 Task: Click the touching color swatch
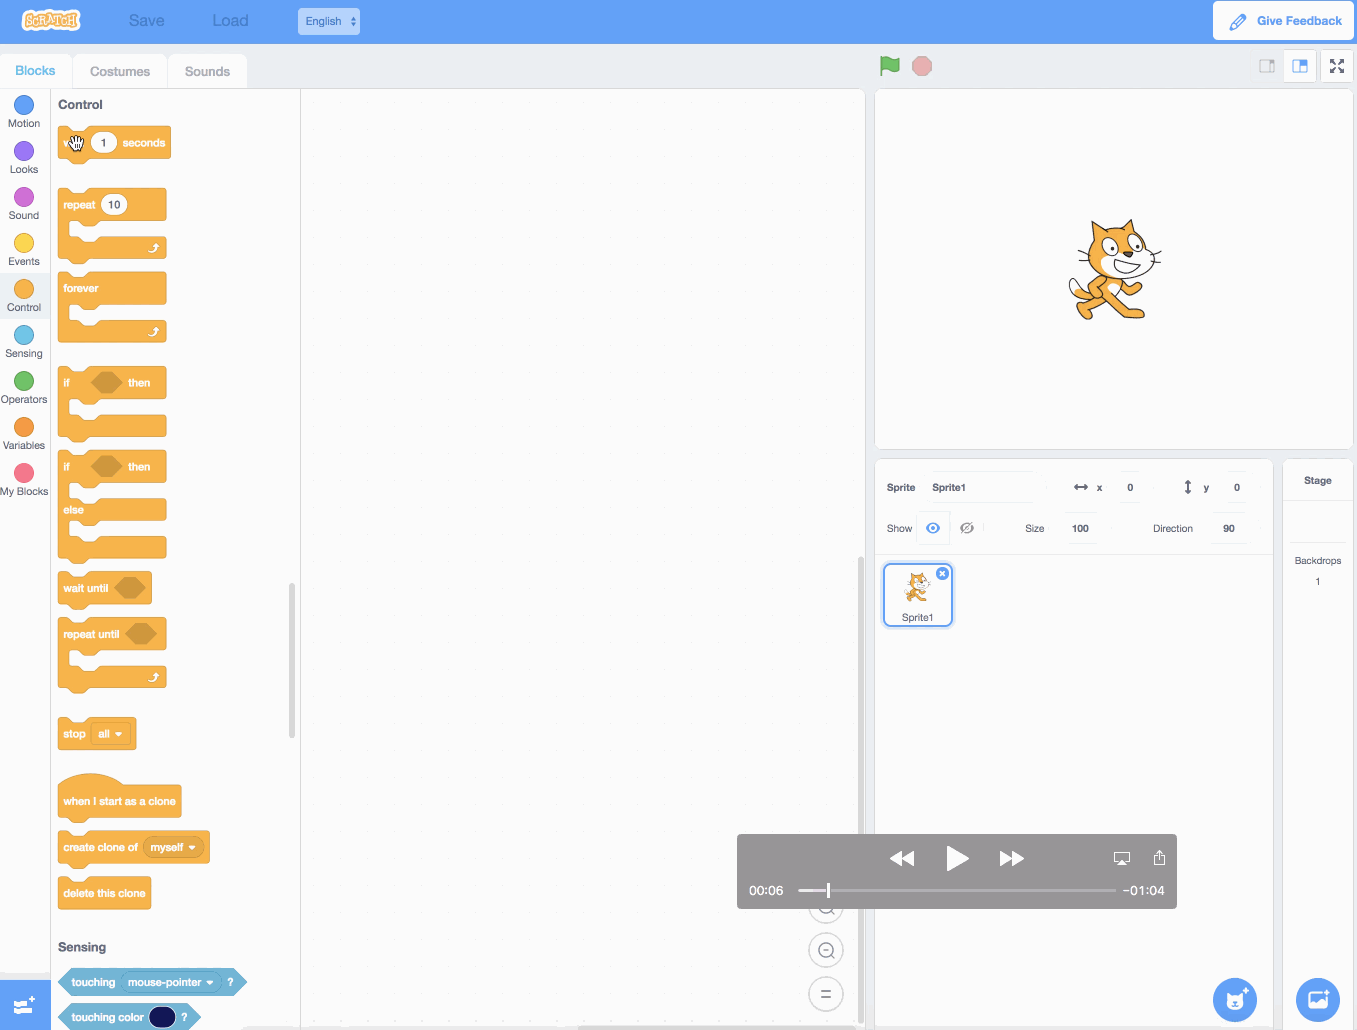162,1017
